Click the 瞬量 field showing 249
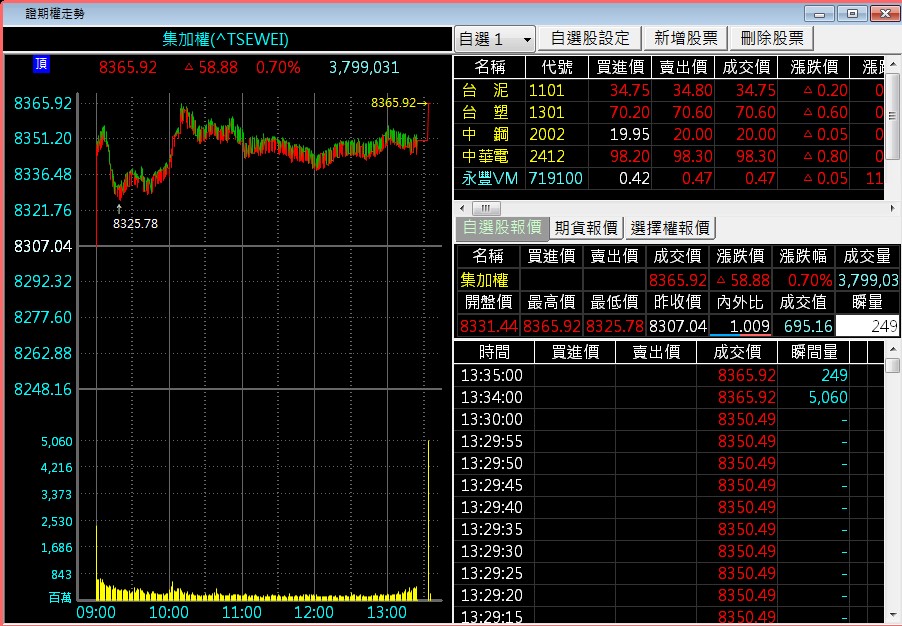This screenshot has width=902, height=626. [867, 326]
